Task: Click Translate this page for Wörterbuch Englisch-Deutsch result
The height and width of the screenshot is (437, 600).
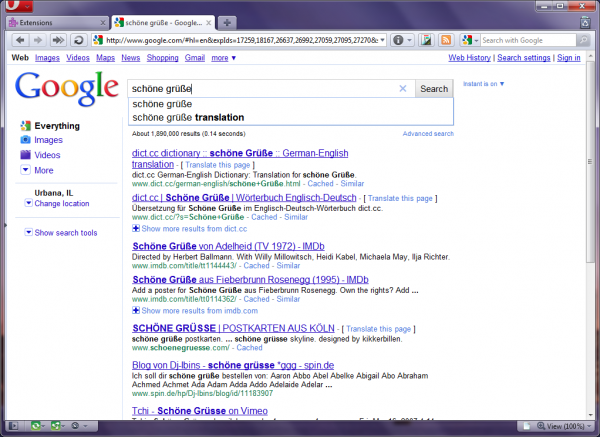Action: (400, 198)
